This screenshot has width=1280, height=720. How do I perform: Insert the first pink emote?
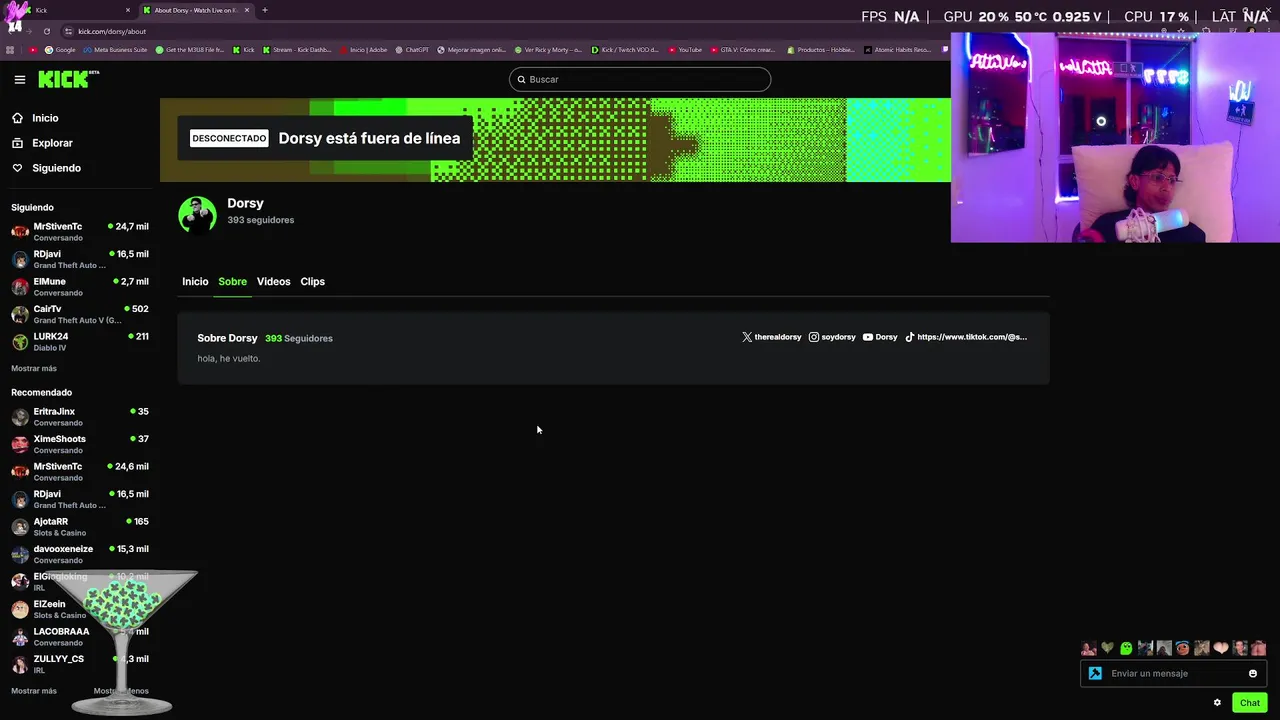coord(1089,648)
